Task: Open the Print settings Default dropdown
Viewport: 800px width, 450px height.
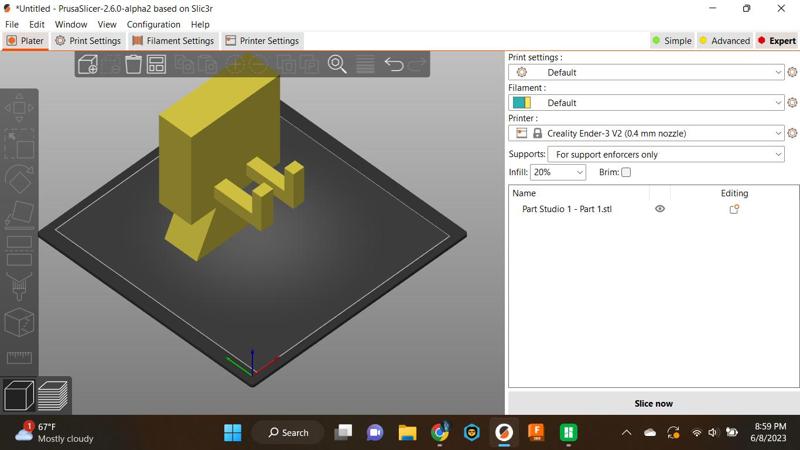Action: click(646, 72)
